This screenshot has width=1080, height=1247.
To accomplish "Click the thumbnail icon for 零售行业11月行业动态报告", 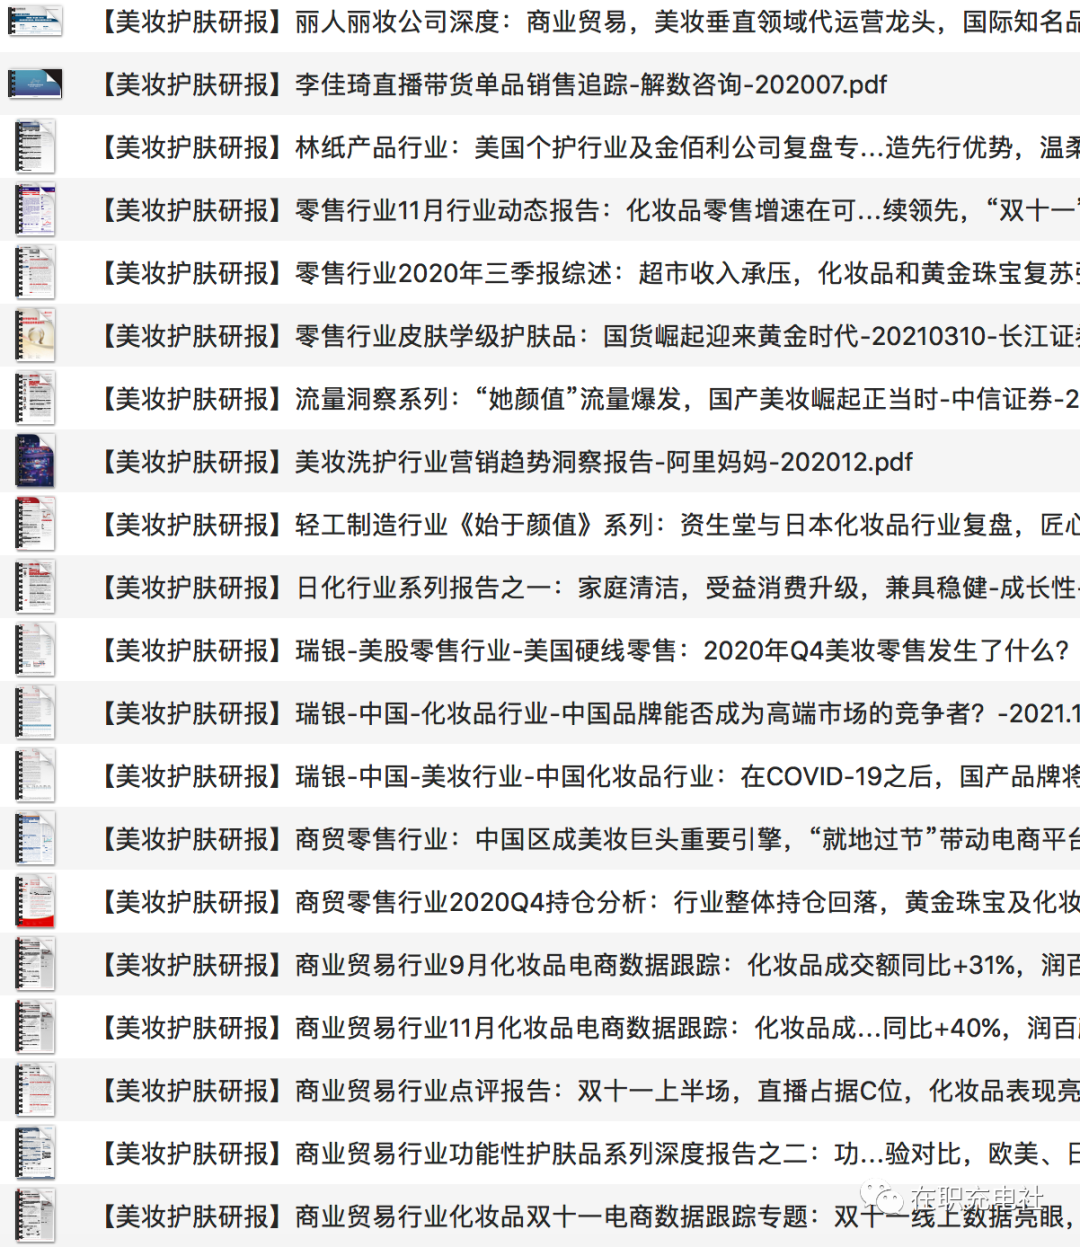I will click(x=35, y=210).
